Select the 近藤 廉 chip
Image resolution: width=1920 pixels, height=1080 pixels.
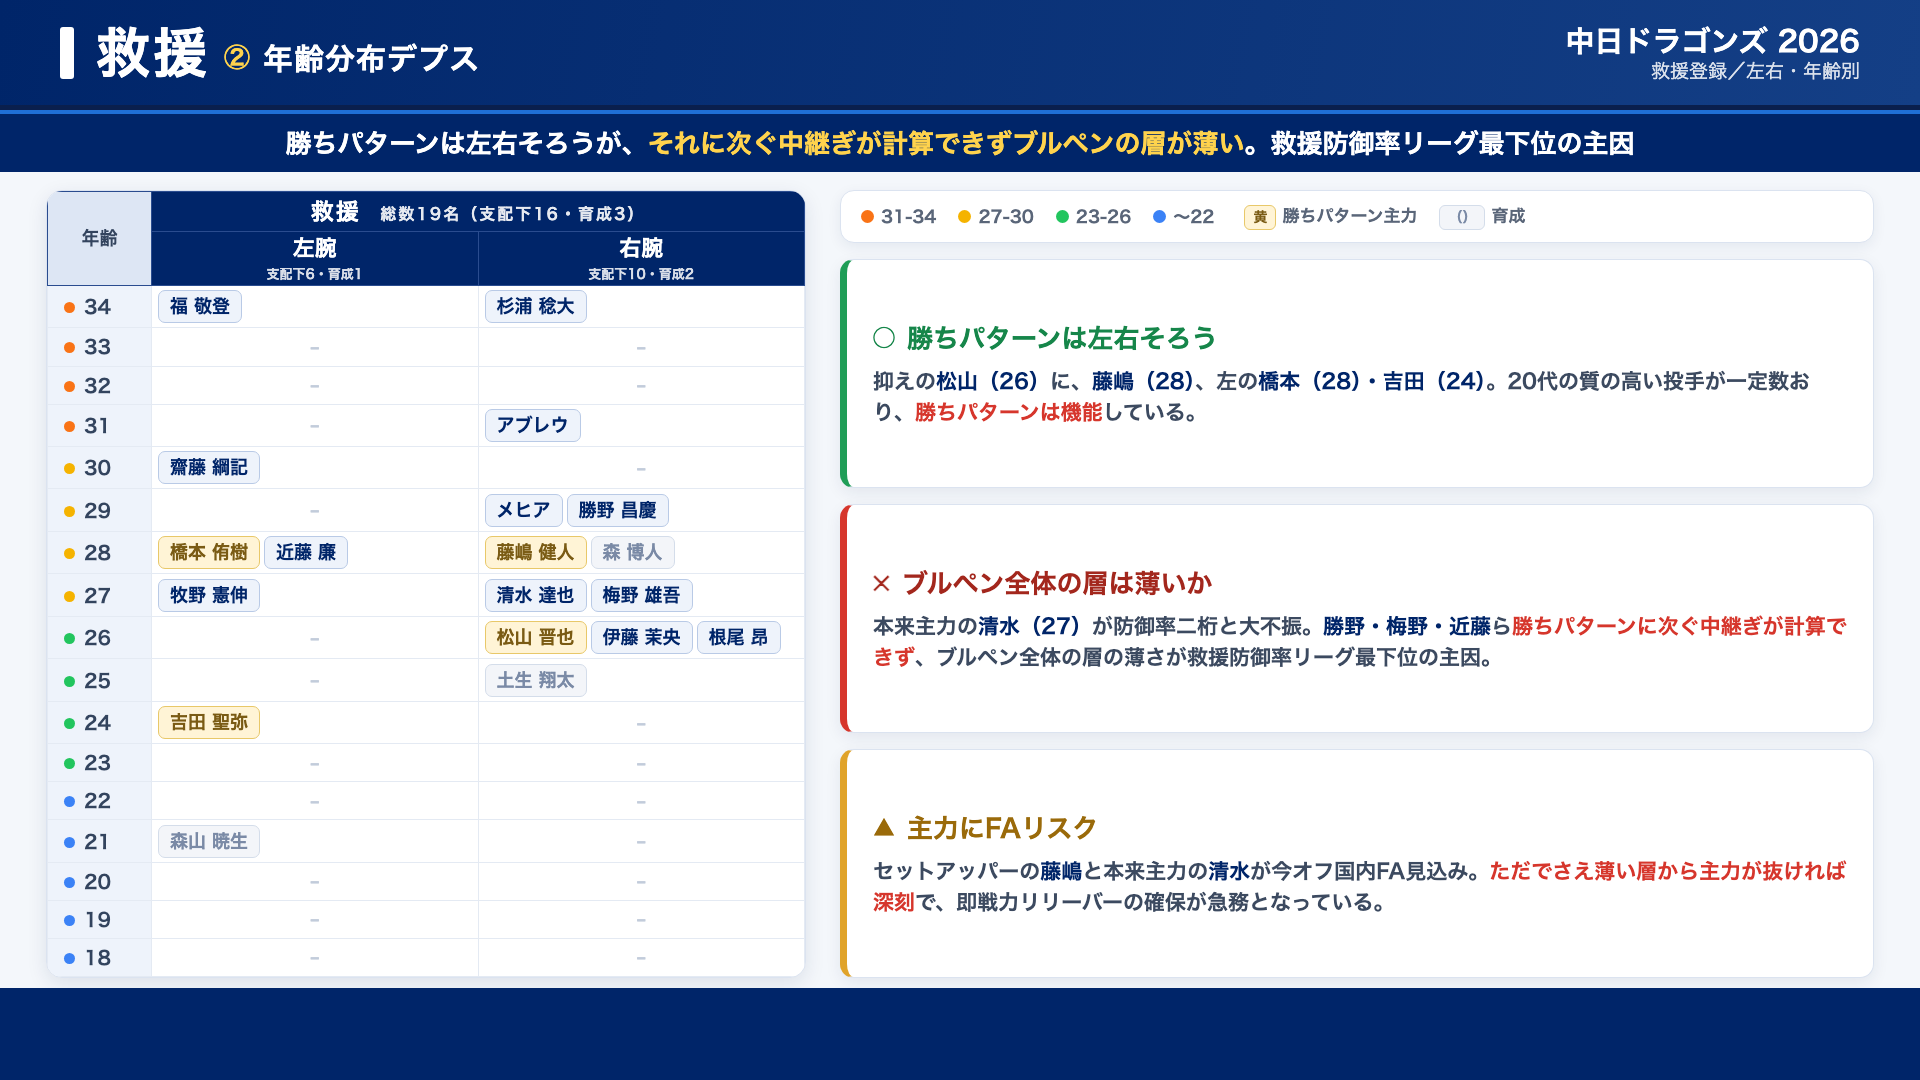coord(306,552)
